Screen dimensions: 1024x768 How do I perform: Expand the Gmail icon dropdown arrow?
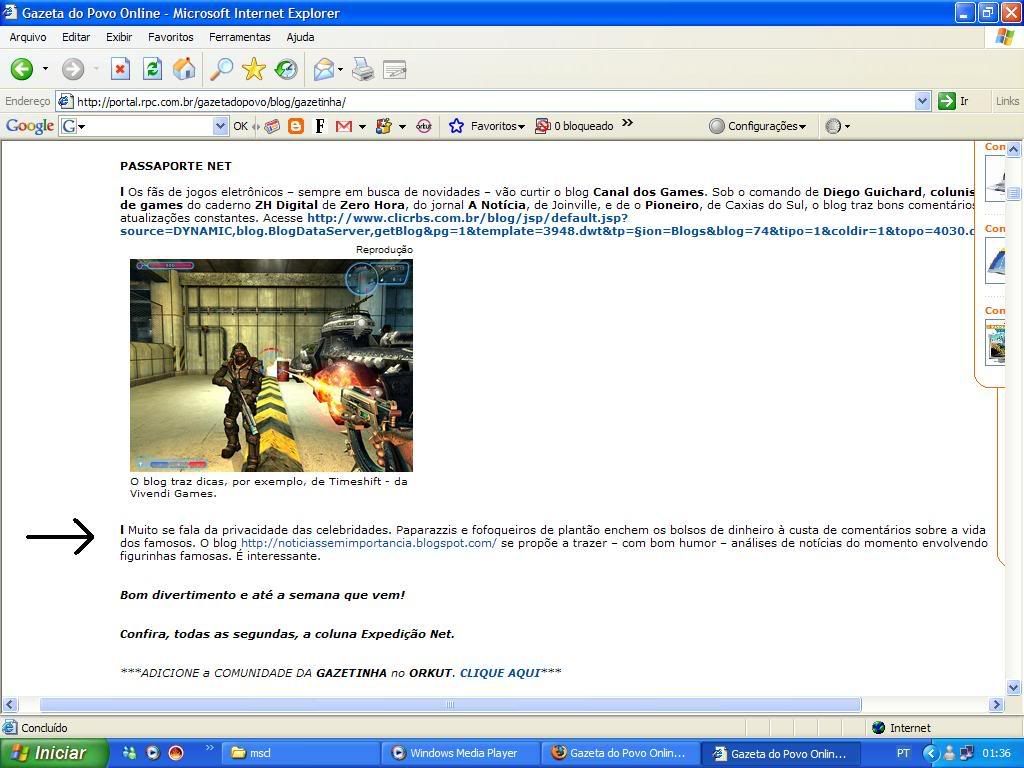[362, 126]
